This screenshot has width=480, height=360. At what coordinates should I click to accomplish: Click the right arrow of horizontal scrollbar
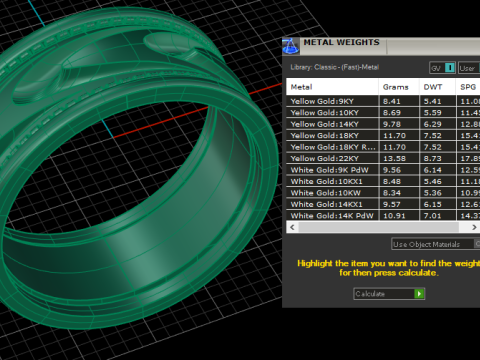click(474, 227)
